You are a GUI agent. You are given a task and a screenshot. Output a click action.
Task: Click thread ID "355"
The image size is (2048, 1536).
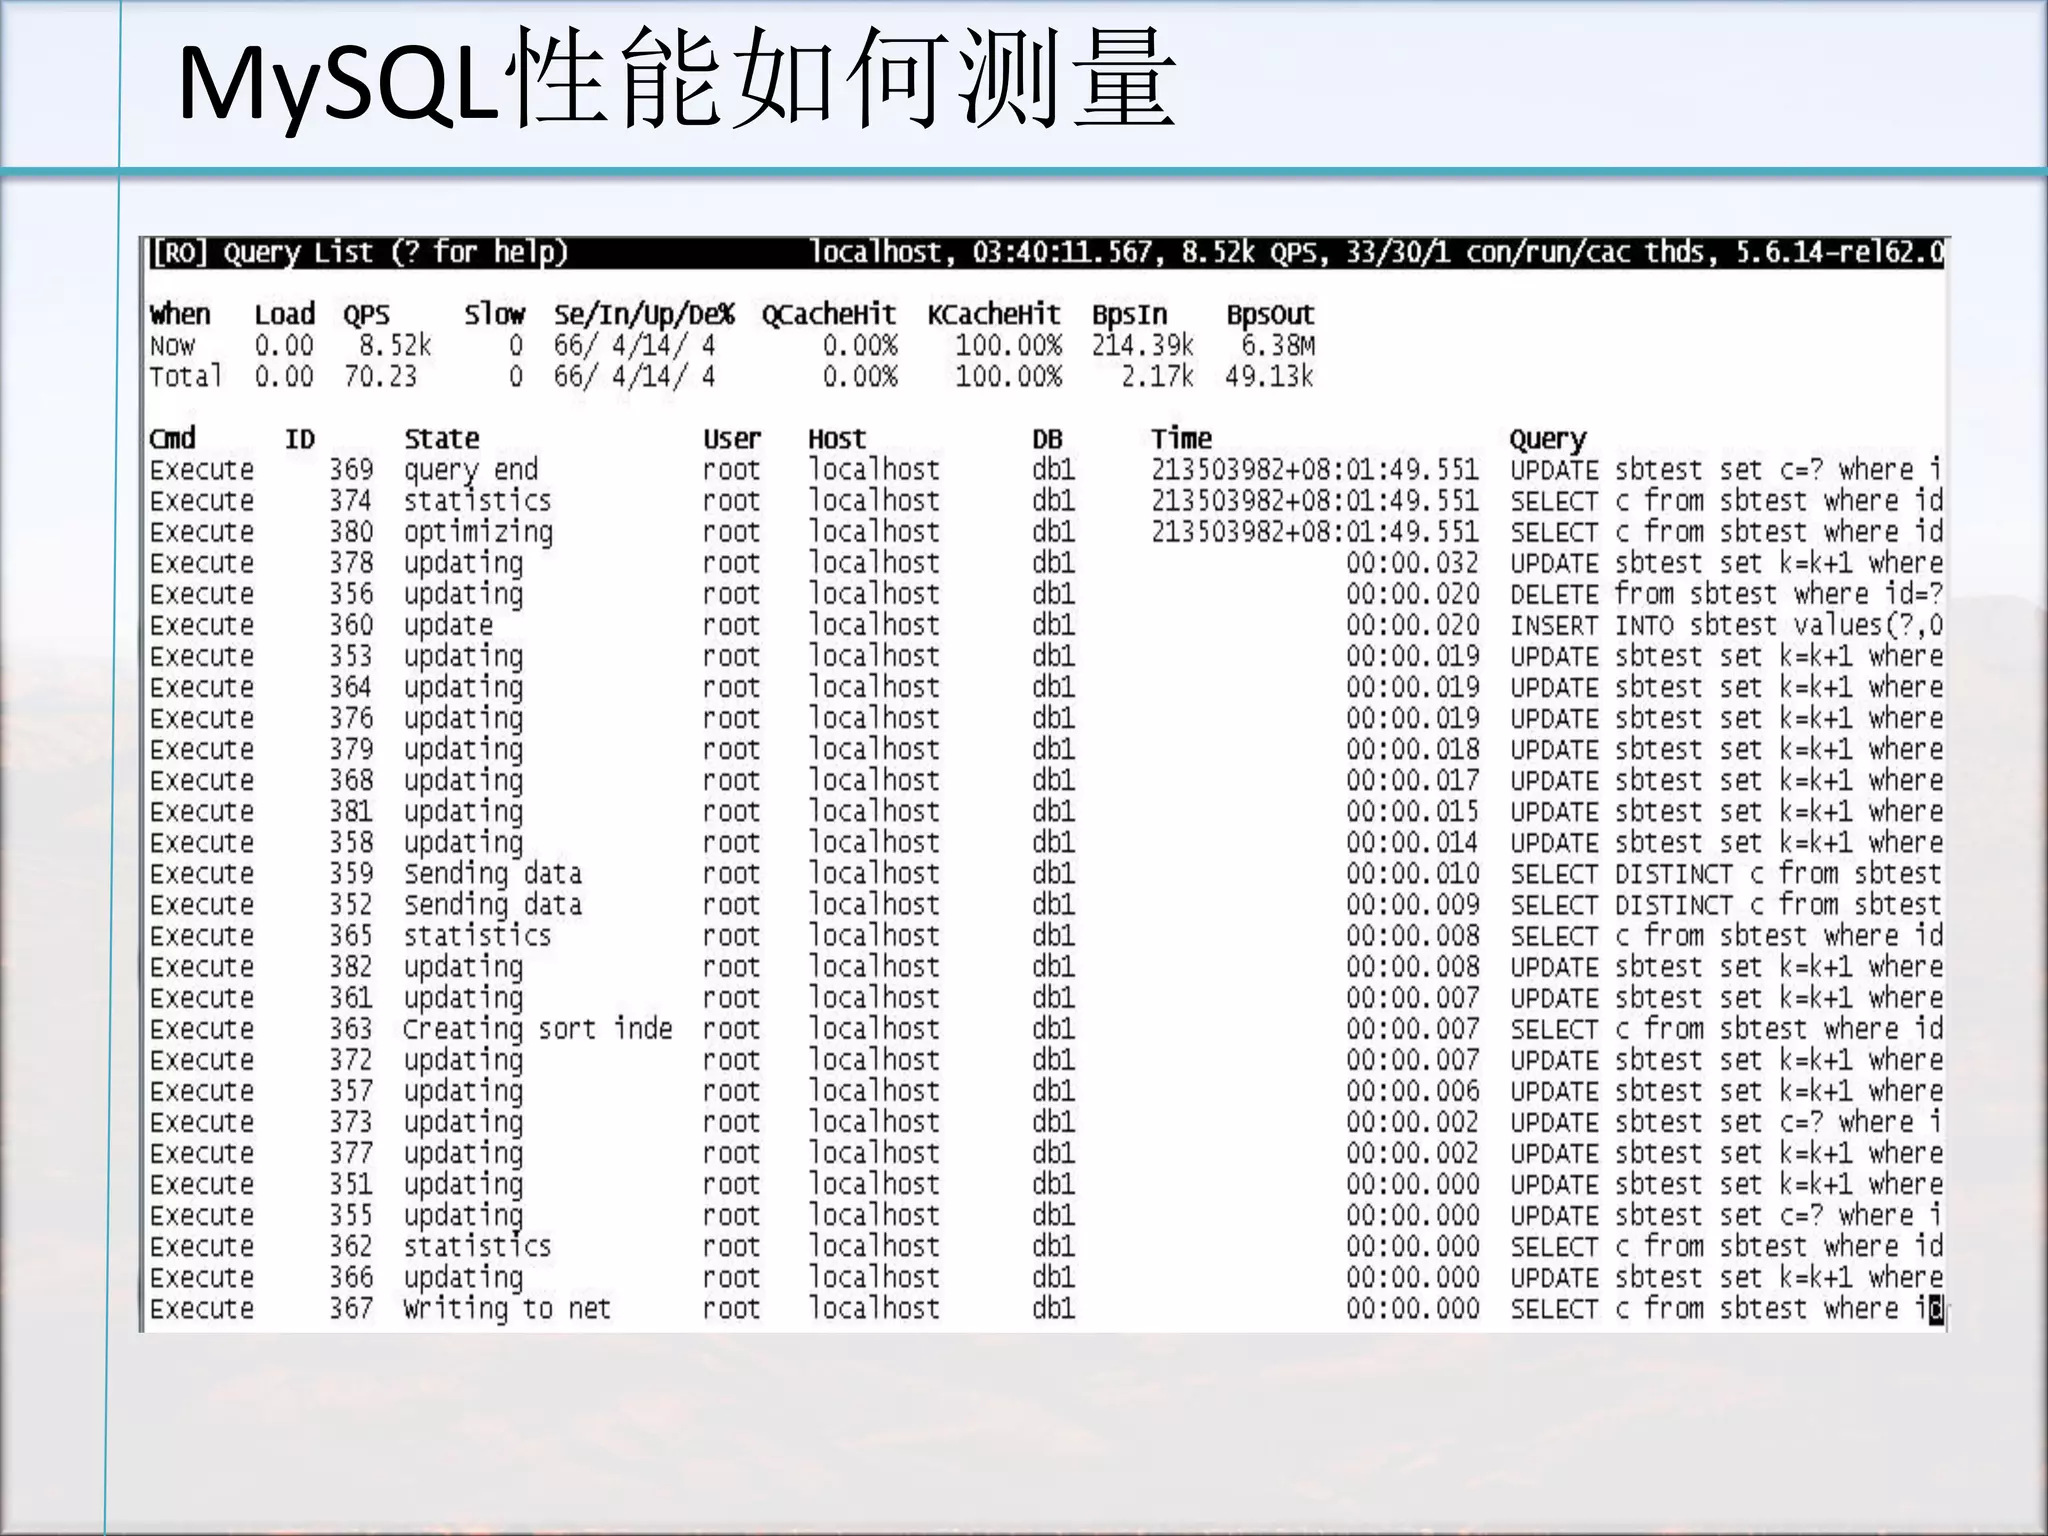coord(351,1215)
